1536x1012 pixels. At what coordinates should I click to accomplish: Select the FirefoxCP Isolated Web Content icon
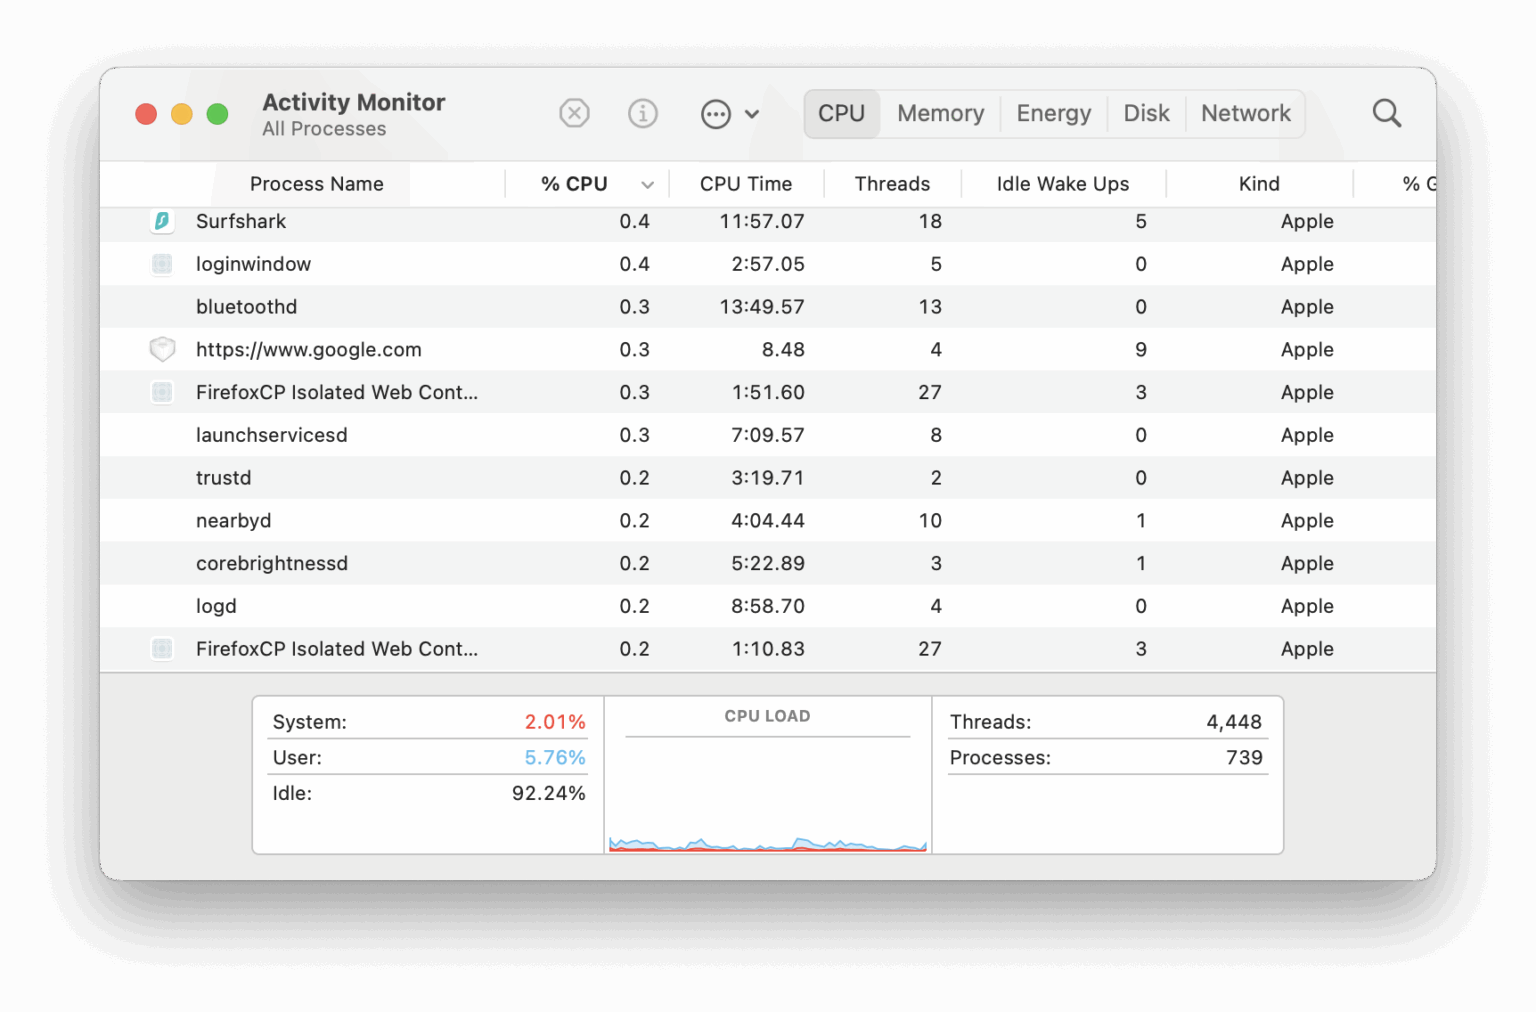(x=162, y=392)
